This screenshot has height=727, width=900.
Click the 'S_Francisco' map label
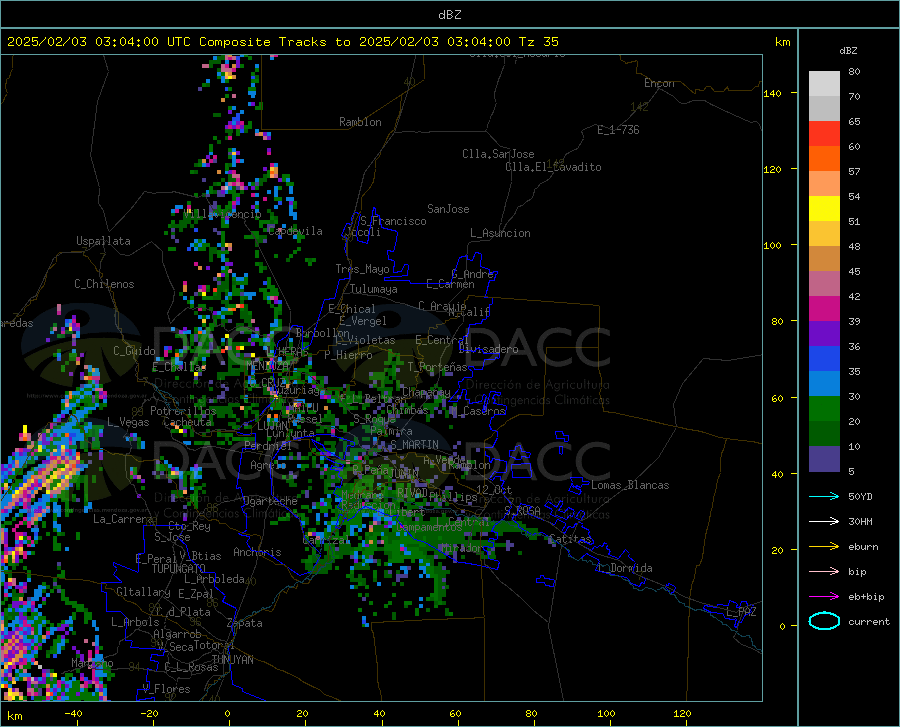[x=393, y=221]
